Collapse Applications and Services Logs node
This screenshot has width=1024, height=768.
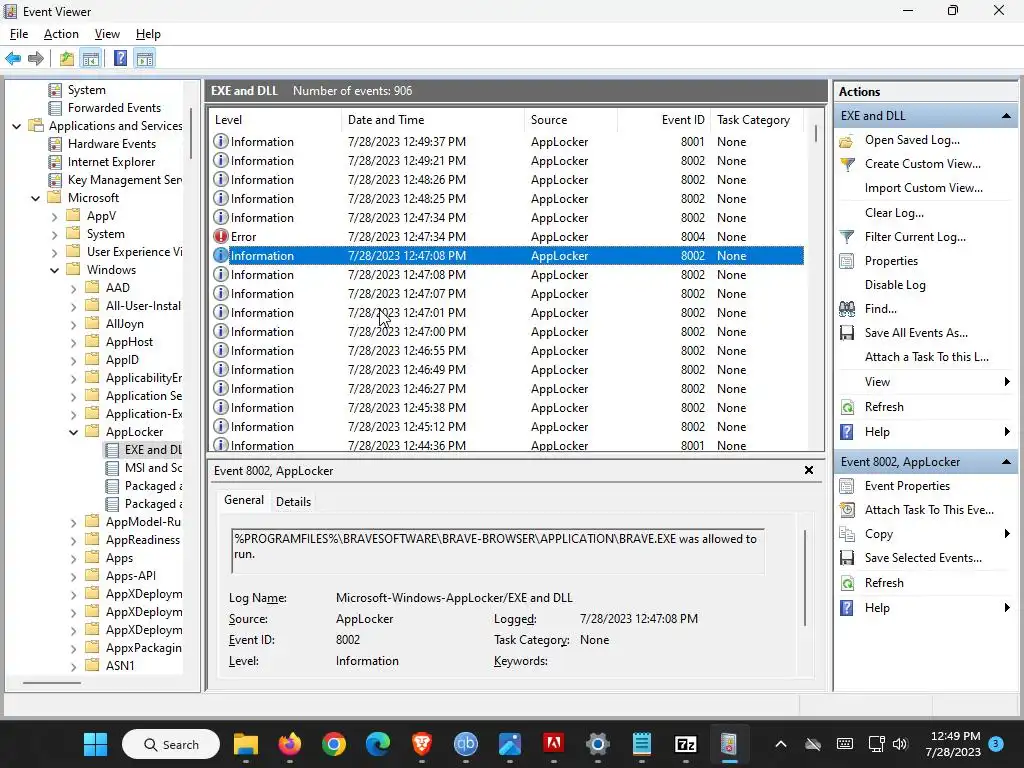17,126
